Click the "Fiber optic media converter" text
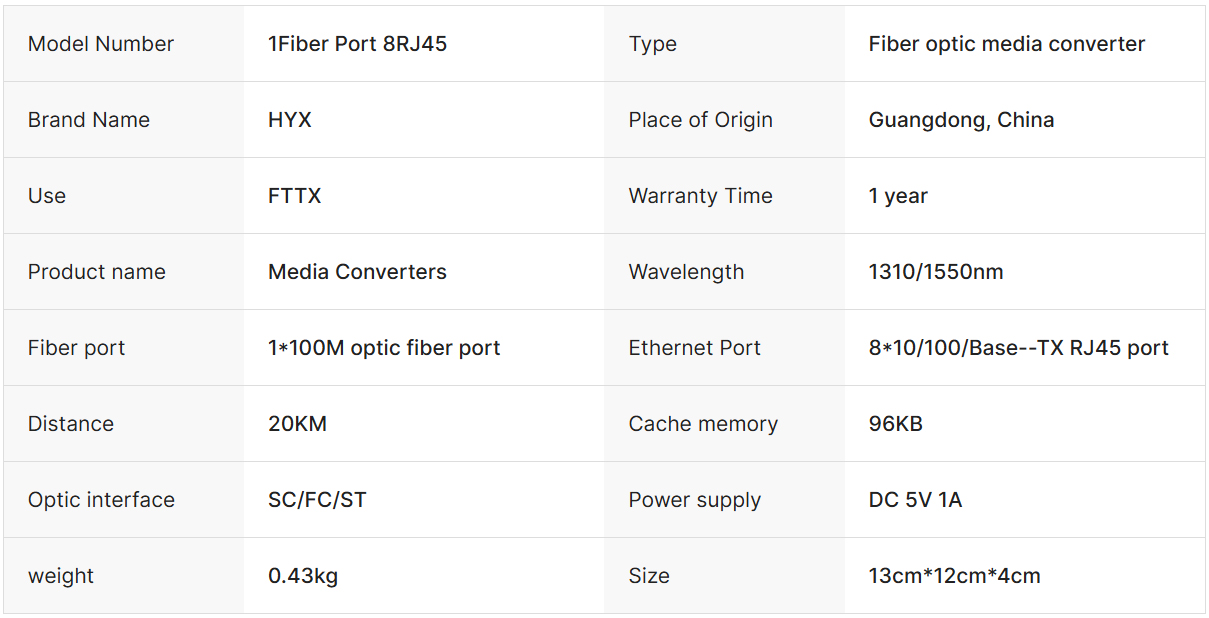This screenshot has height=618, width=1209. pyautogui.click(x=1006, y=44)
